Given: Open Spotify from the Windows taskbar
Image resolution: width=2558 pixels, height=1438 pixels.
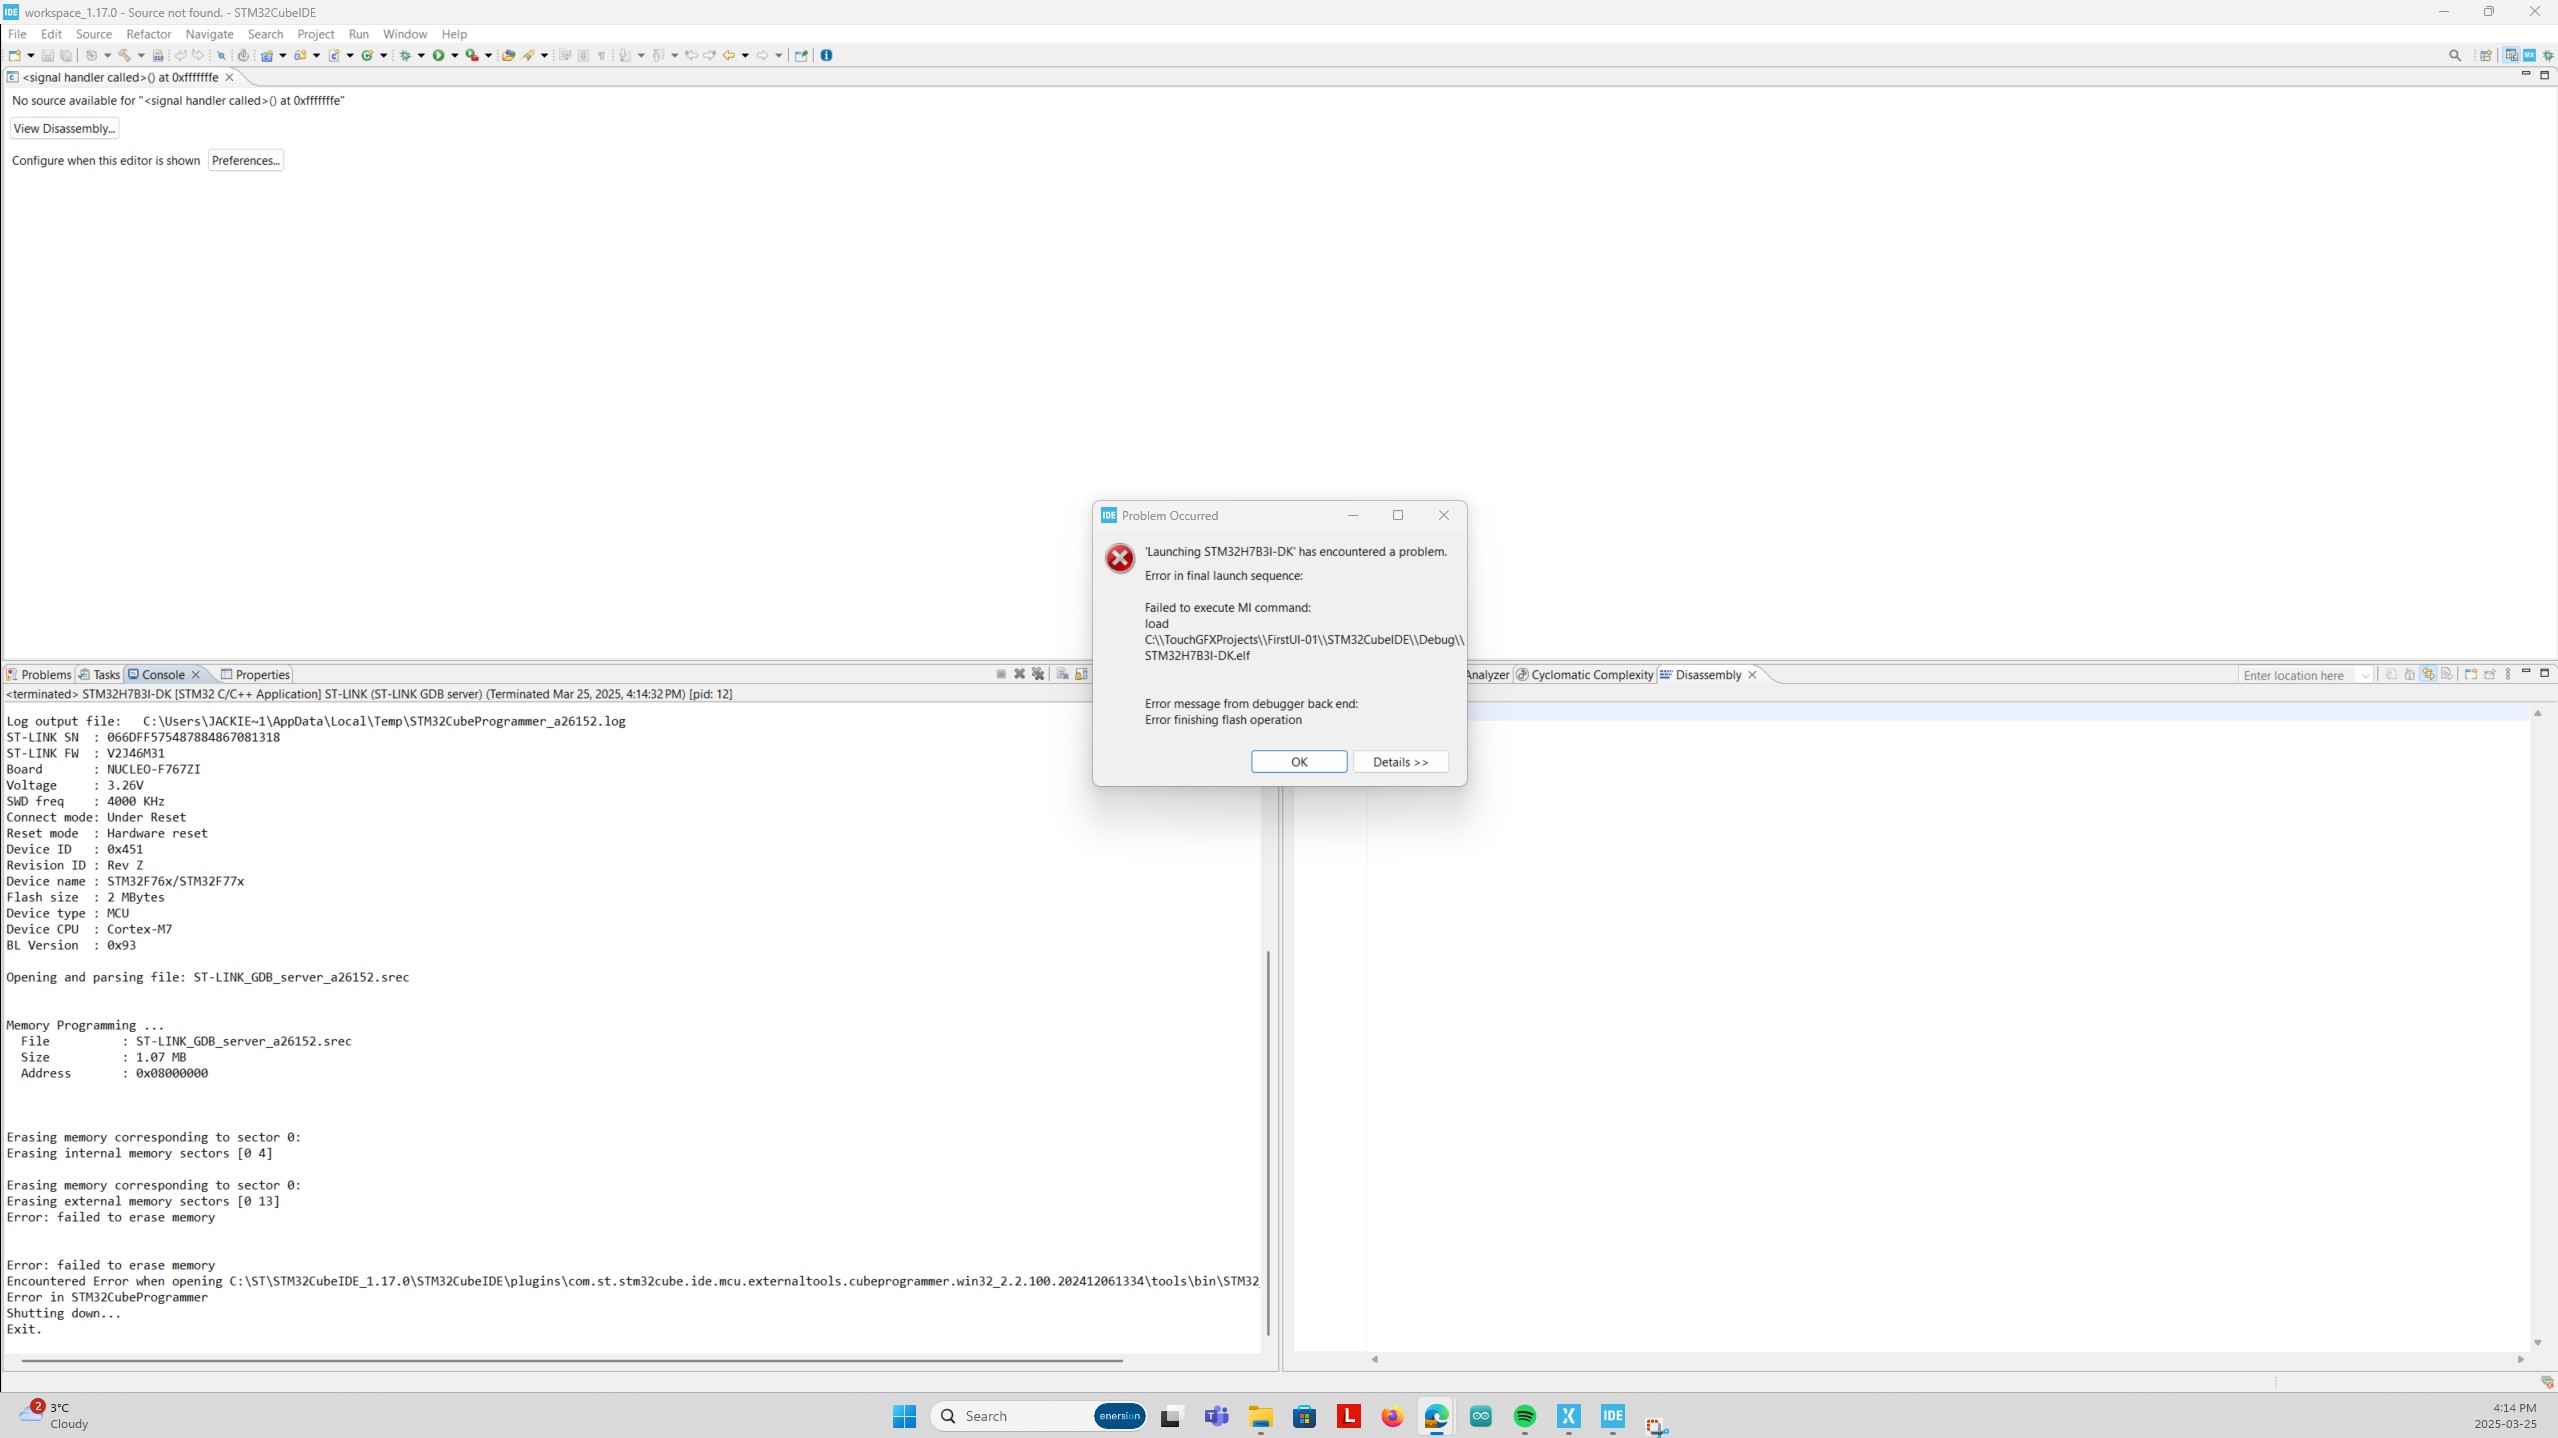Looking at the screenshot, I should pos(1524,1415).
